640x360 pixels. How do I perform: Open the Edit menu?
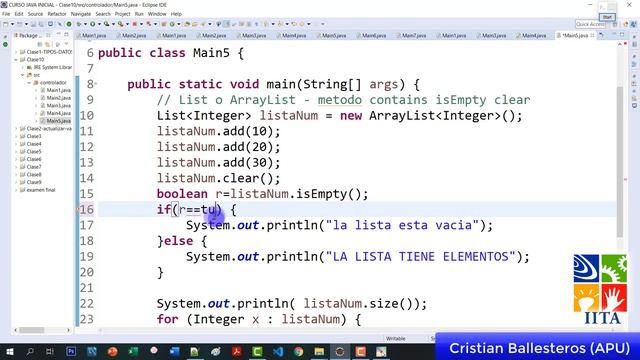pos(19,14)
